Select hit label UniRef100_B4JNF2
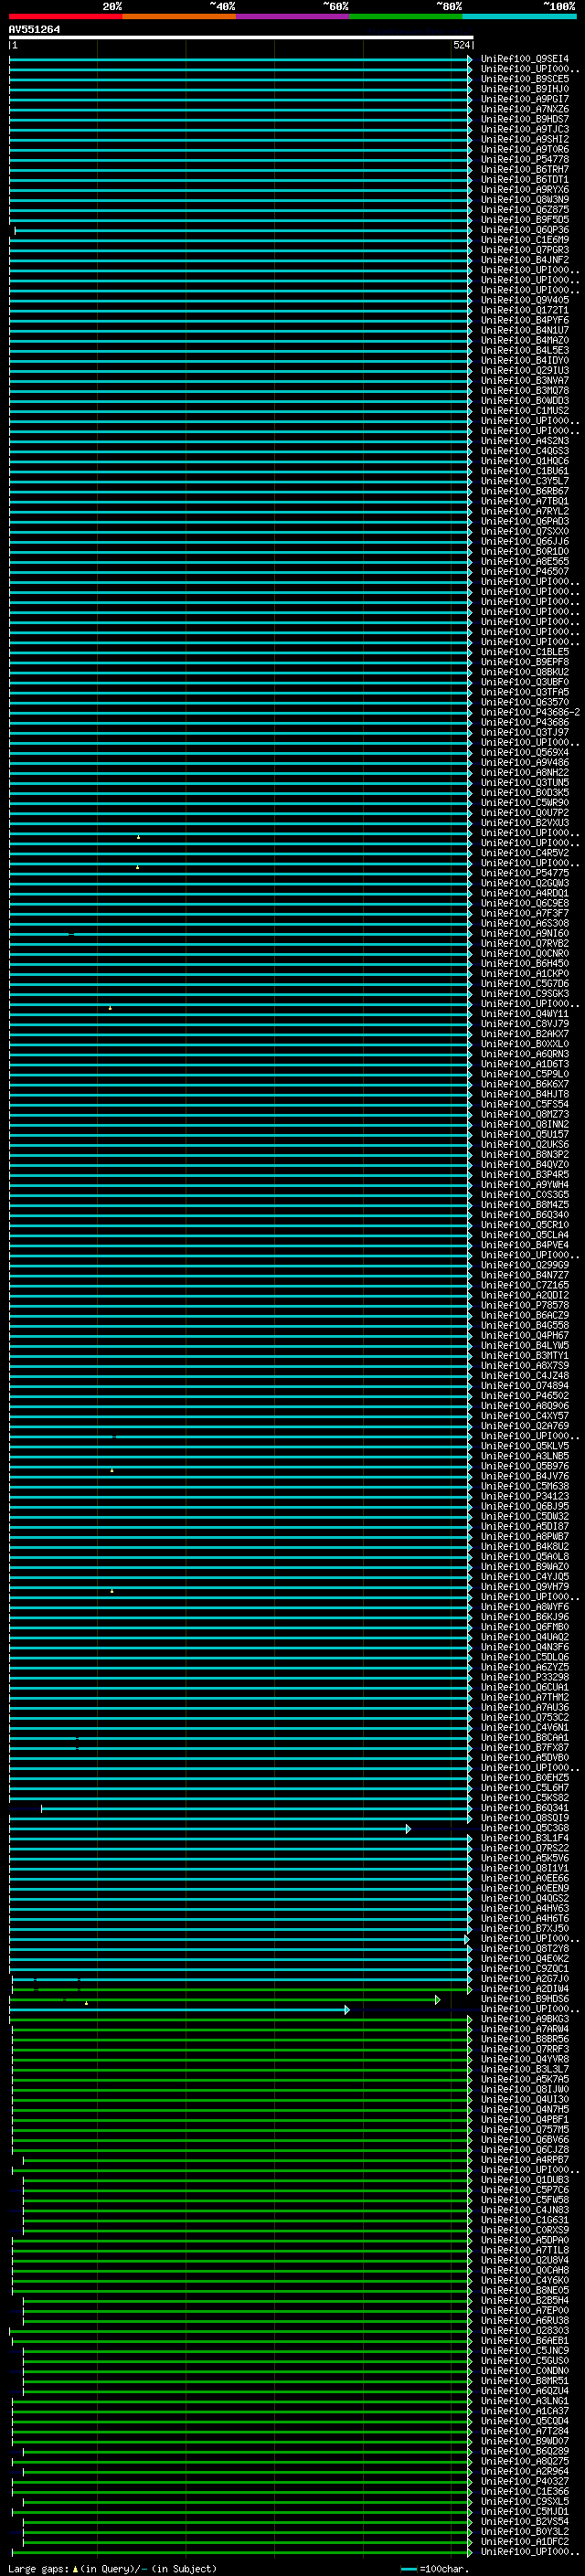This screenshot has width=585, height=2576. coord(525,260)
